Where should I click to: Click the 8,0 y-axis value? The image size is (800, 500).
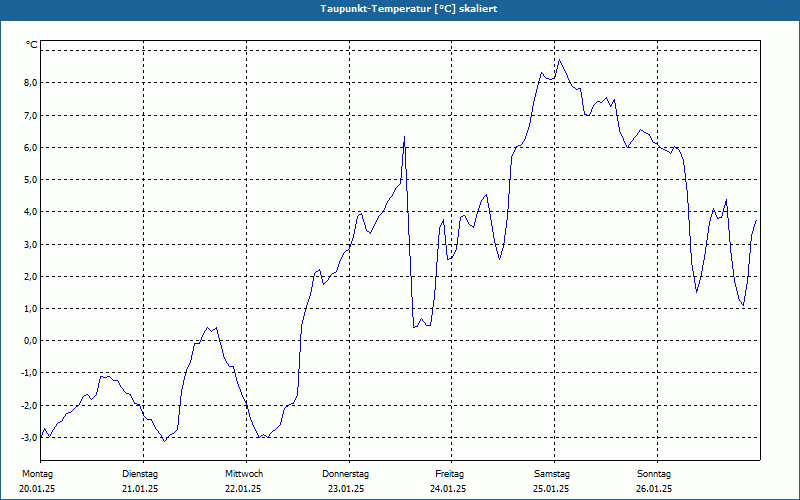30,83
